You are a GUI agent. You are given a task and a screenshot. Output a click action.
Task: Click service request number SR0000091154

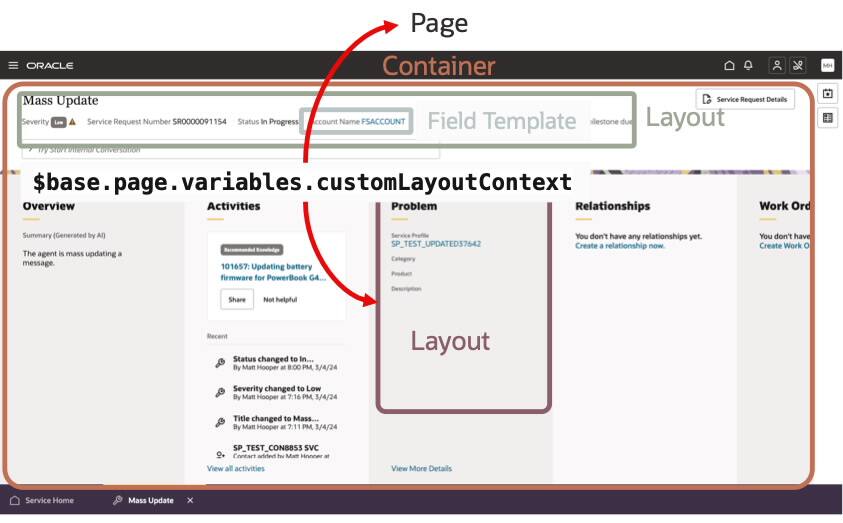coord(199,121)
